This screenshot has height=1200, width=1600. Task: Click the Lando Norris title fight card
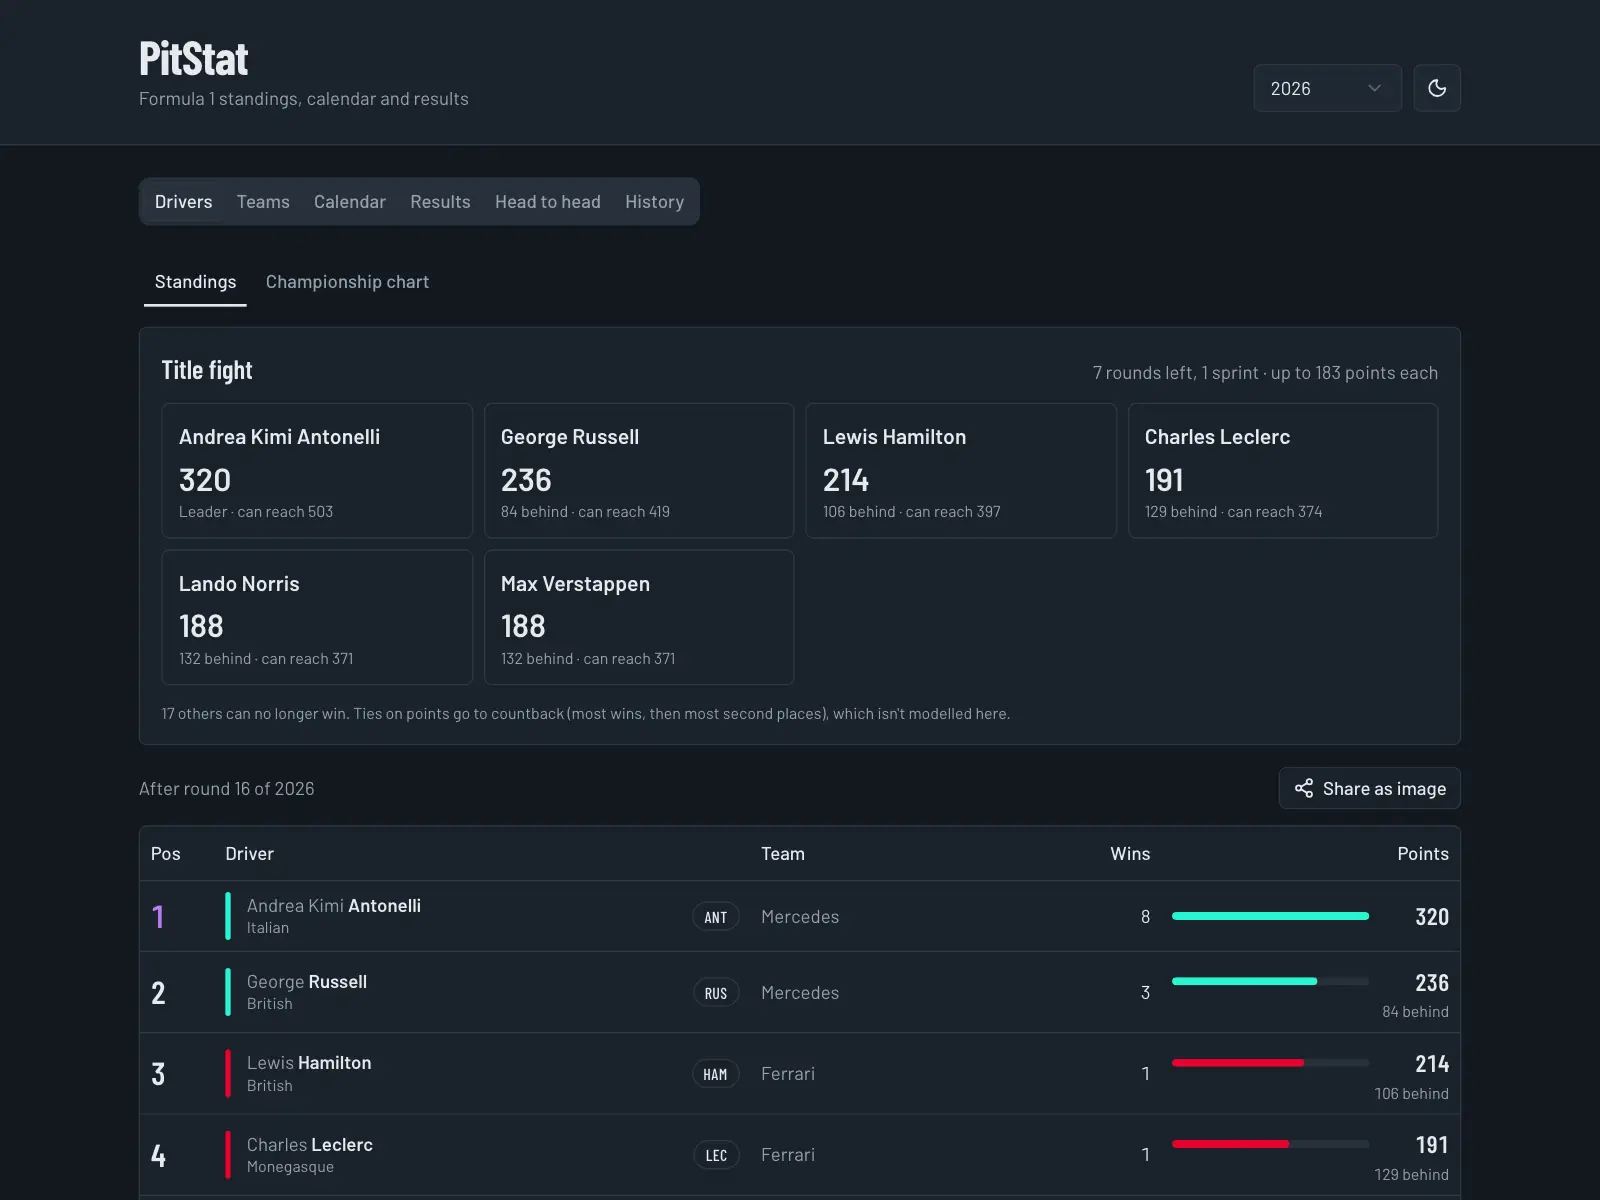coord(317,617)
